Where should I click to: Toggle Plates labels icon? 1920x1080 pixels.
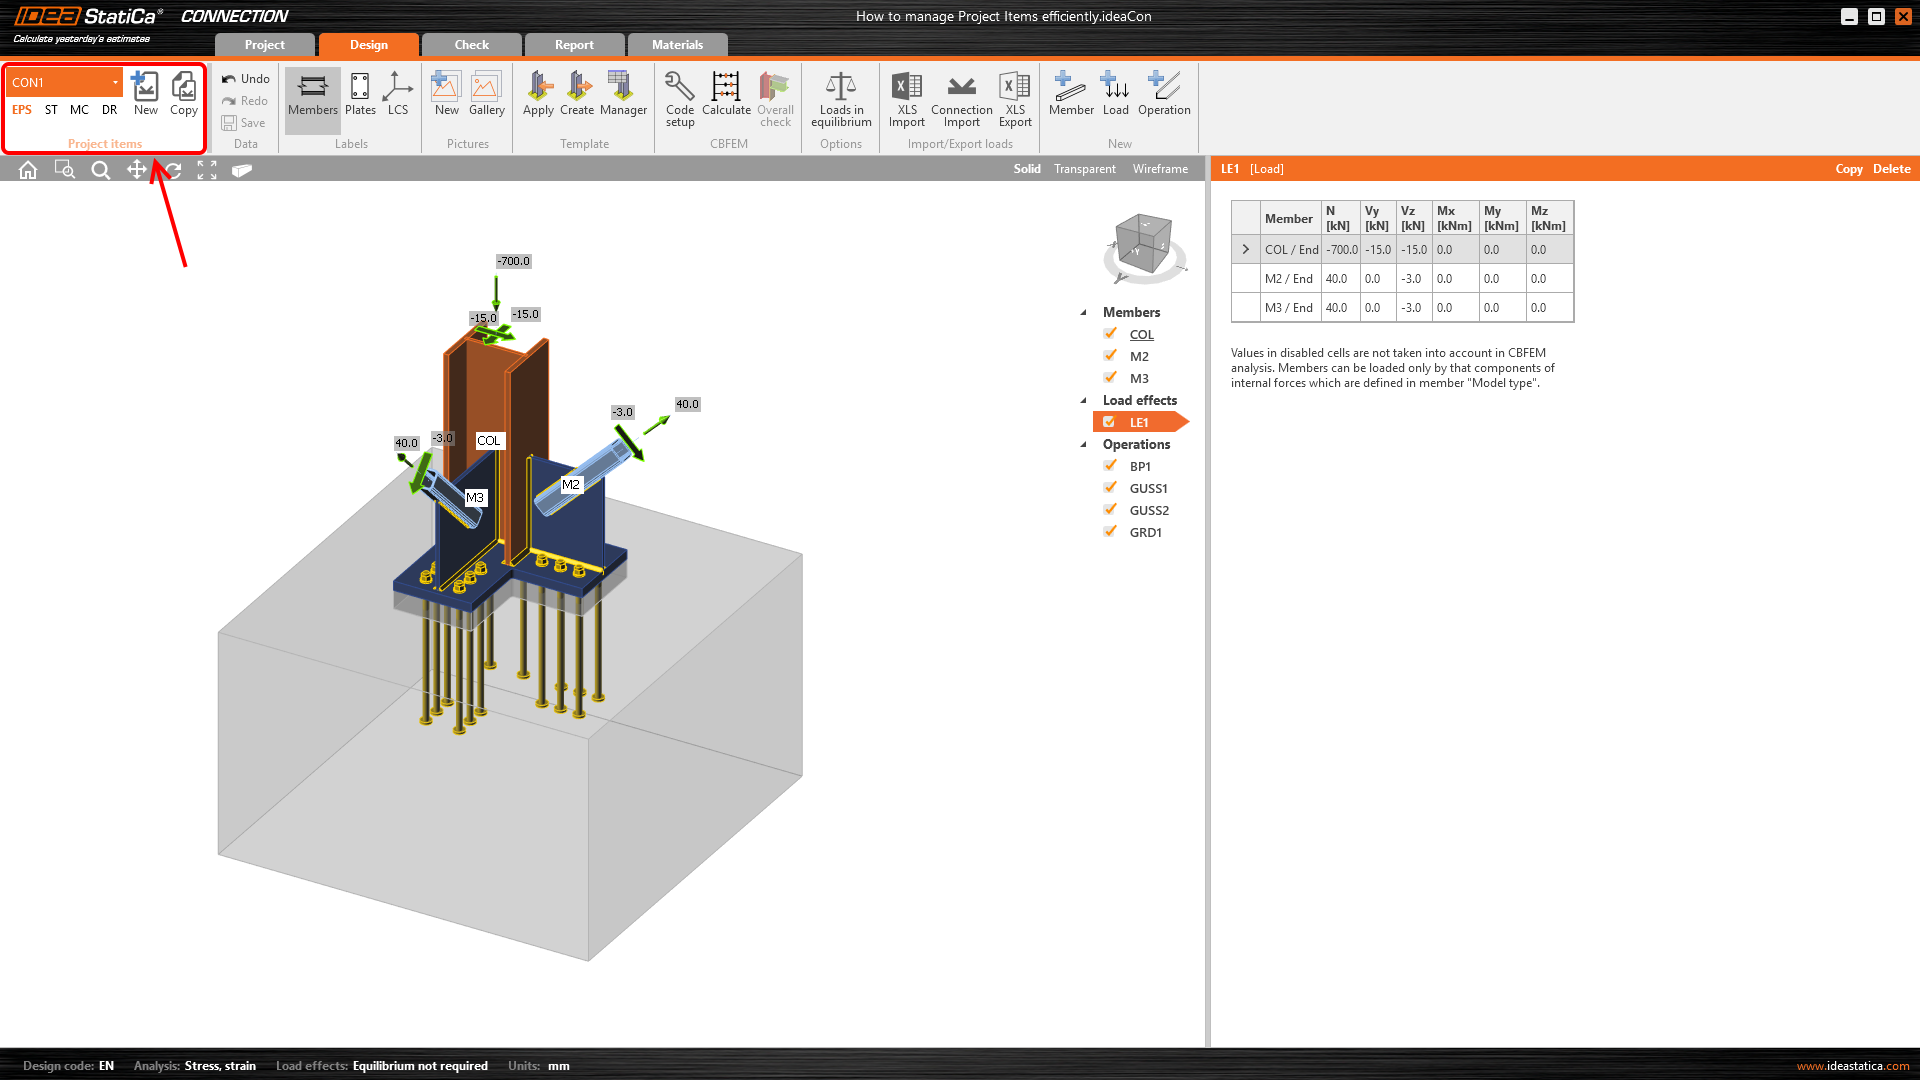[x=360, y=88]
